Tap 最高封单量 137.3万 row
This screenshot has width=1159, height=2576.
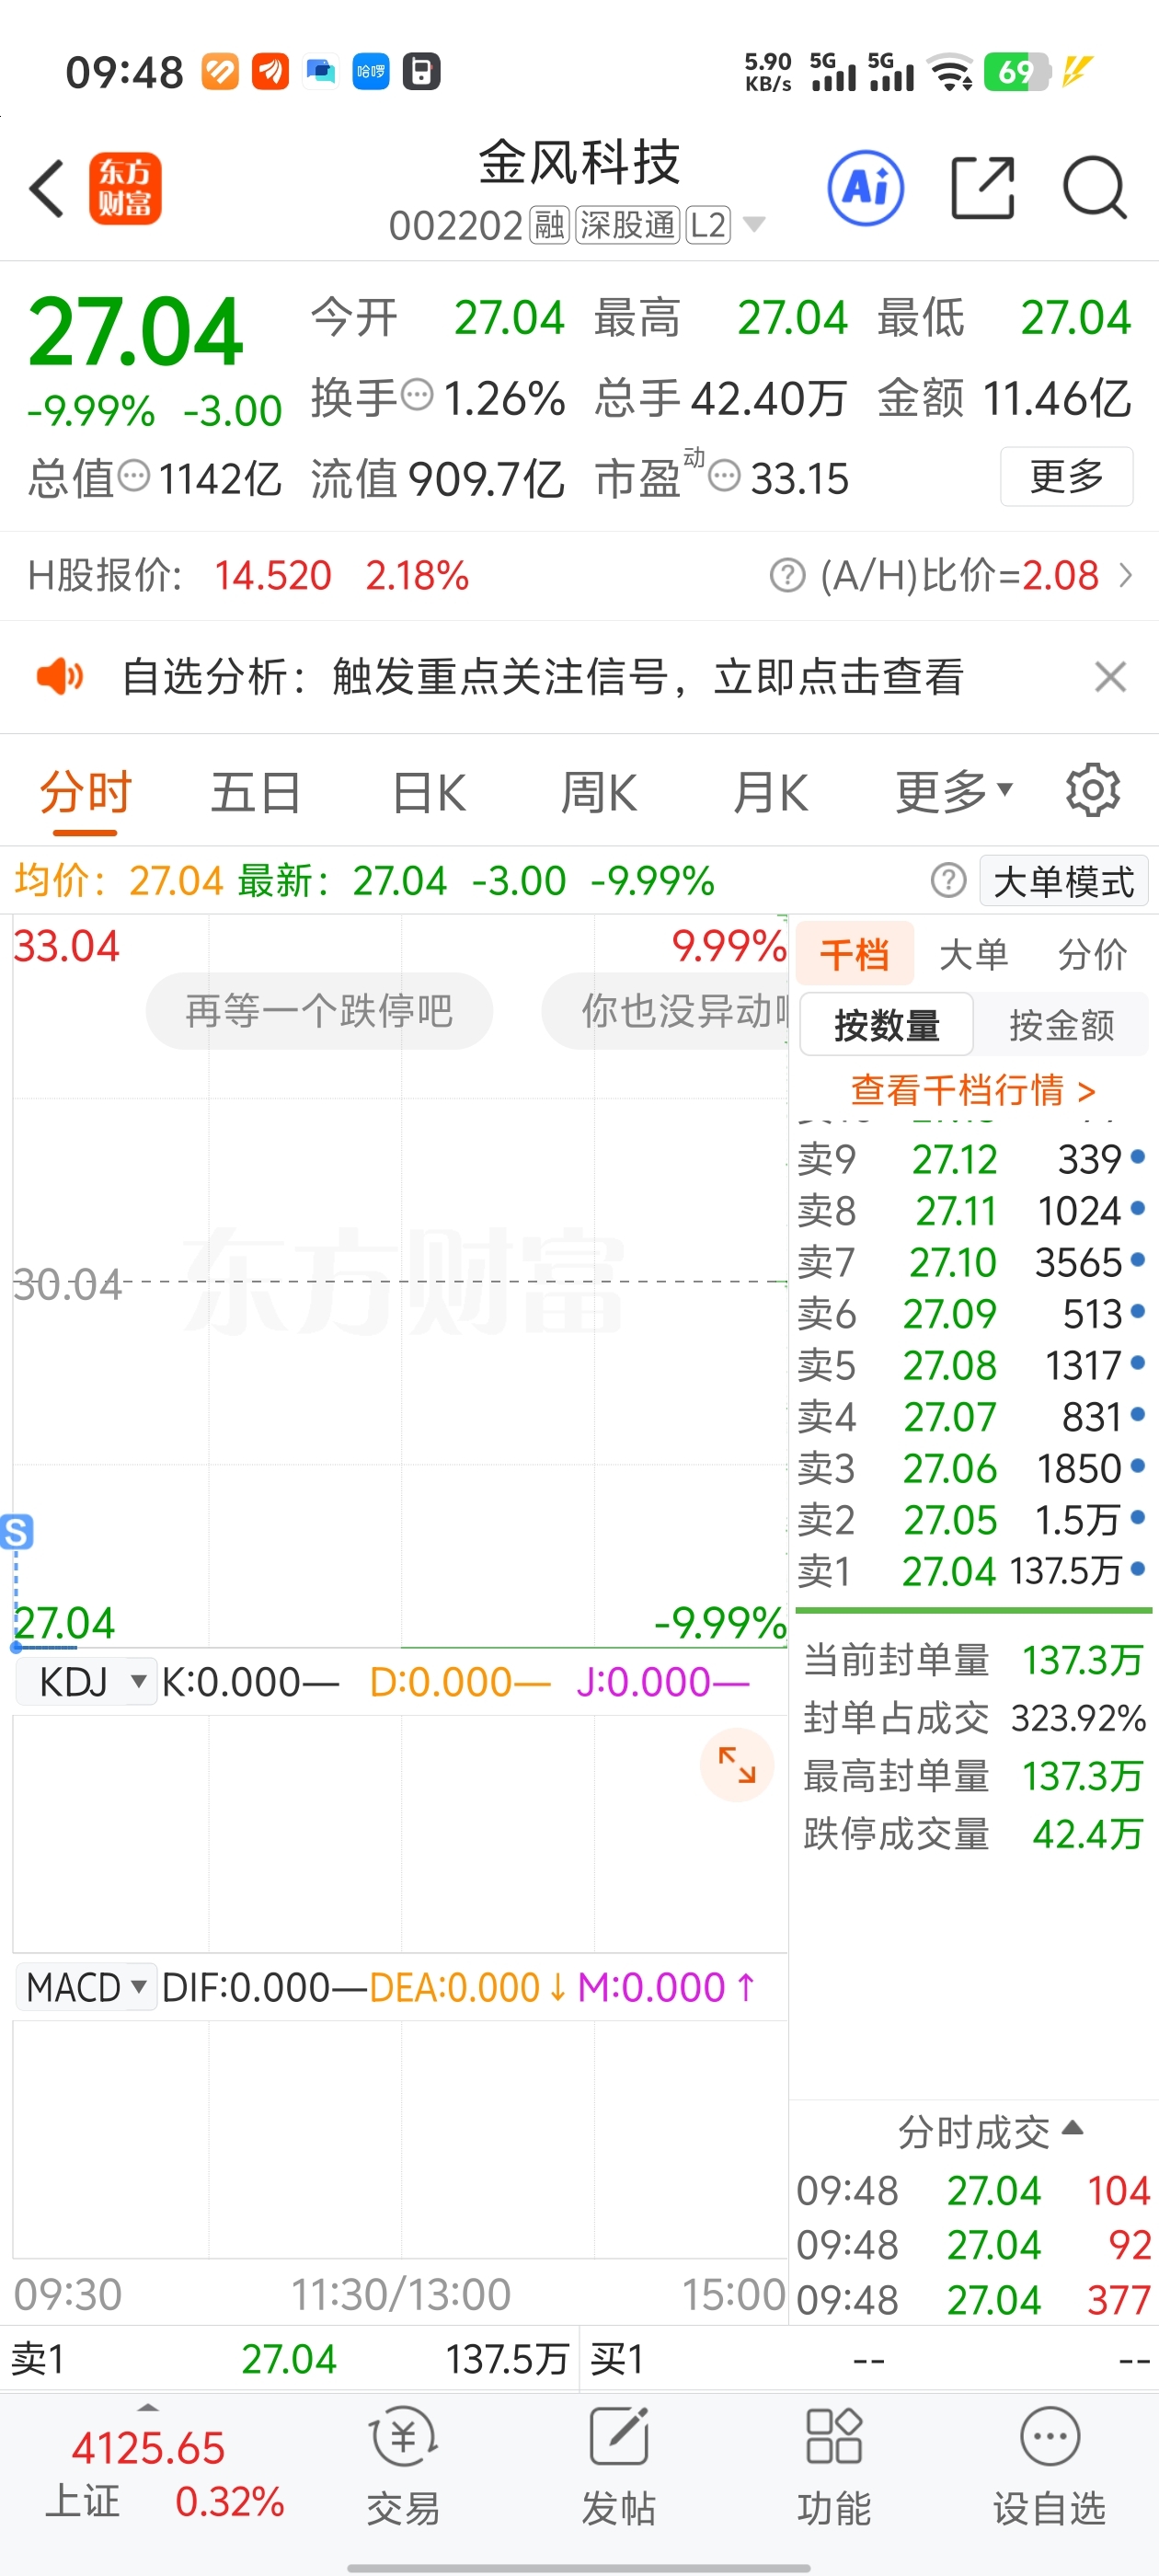[x=973, y=1776]
